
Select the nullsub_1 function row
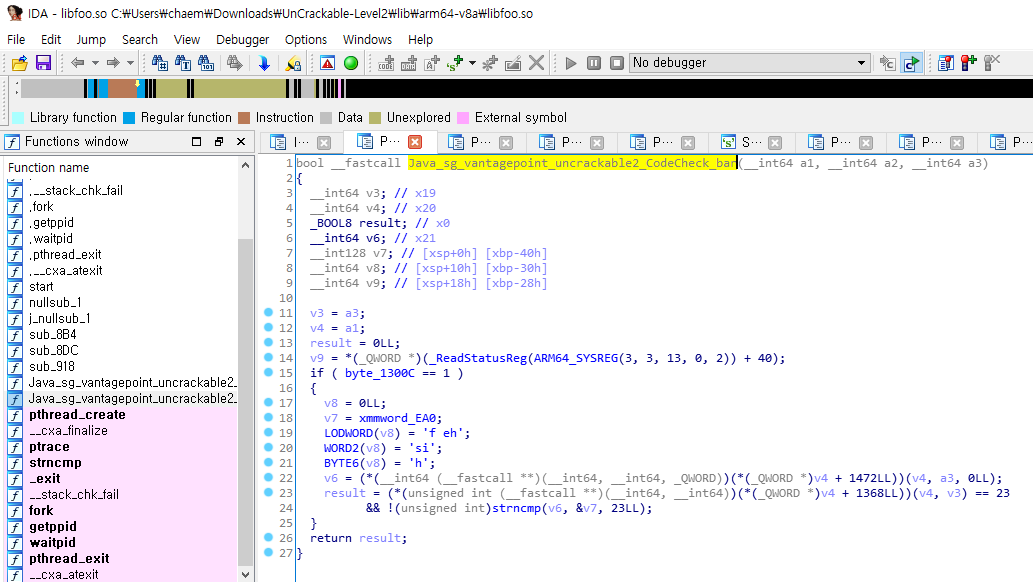click(x=121, y=303)
